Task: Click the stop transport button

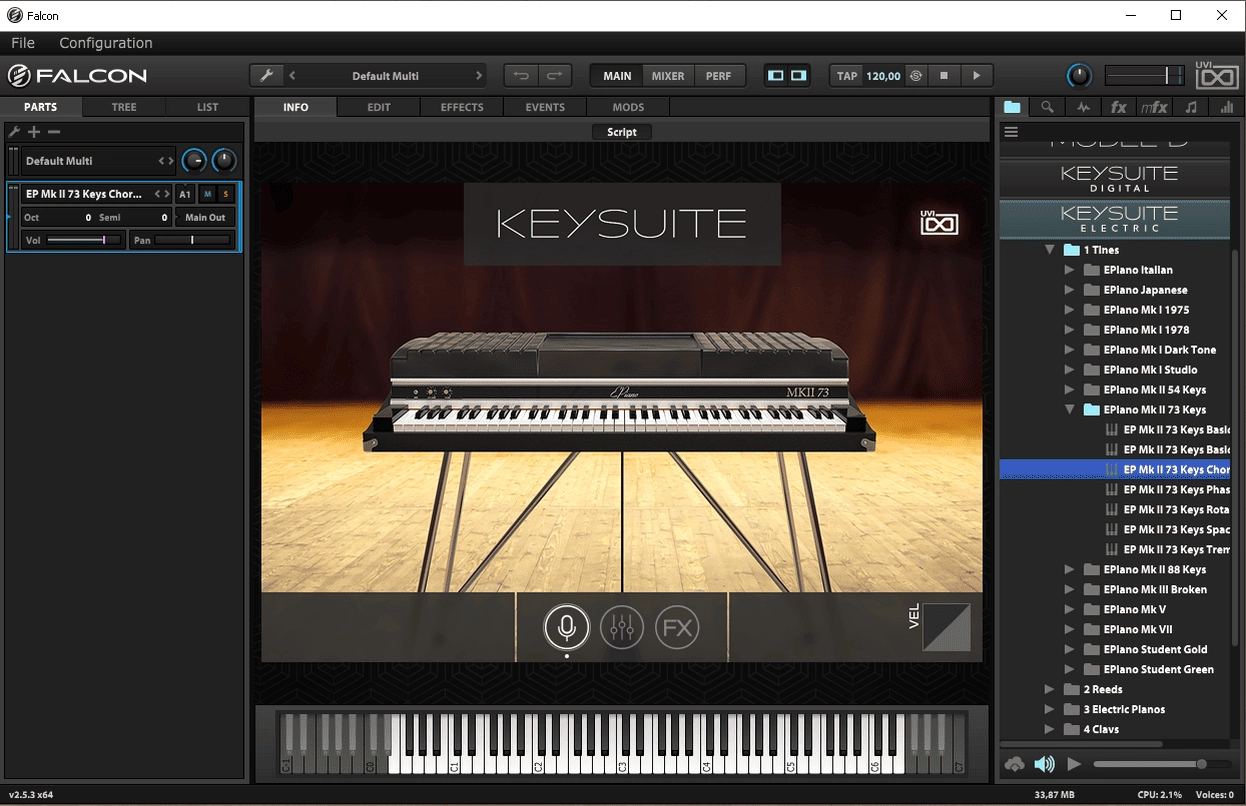Action: 943,75
